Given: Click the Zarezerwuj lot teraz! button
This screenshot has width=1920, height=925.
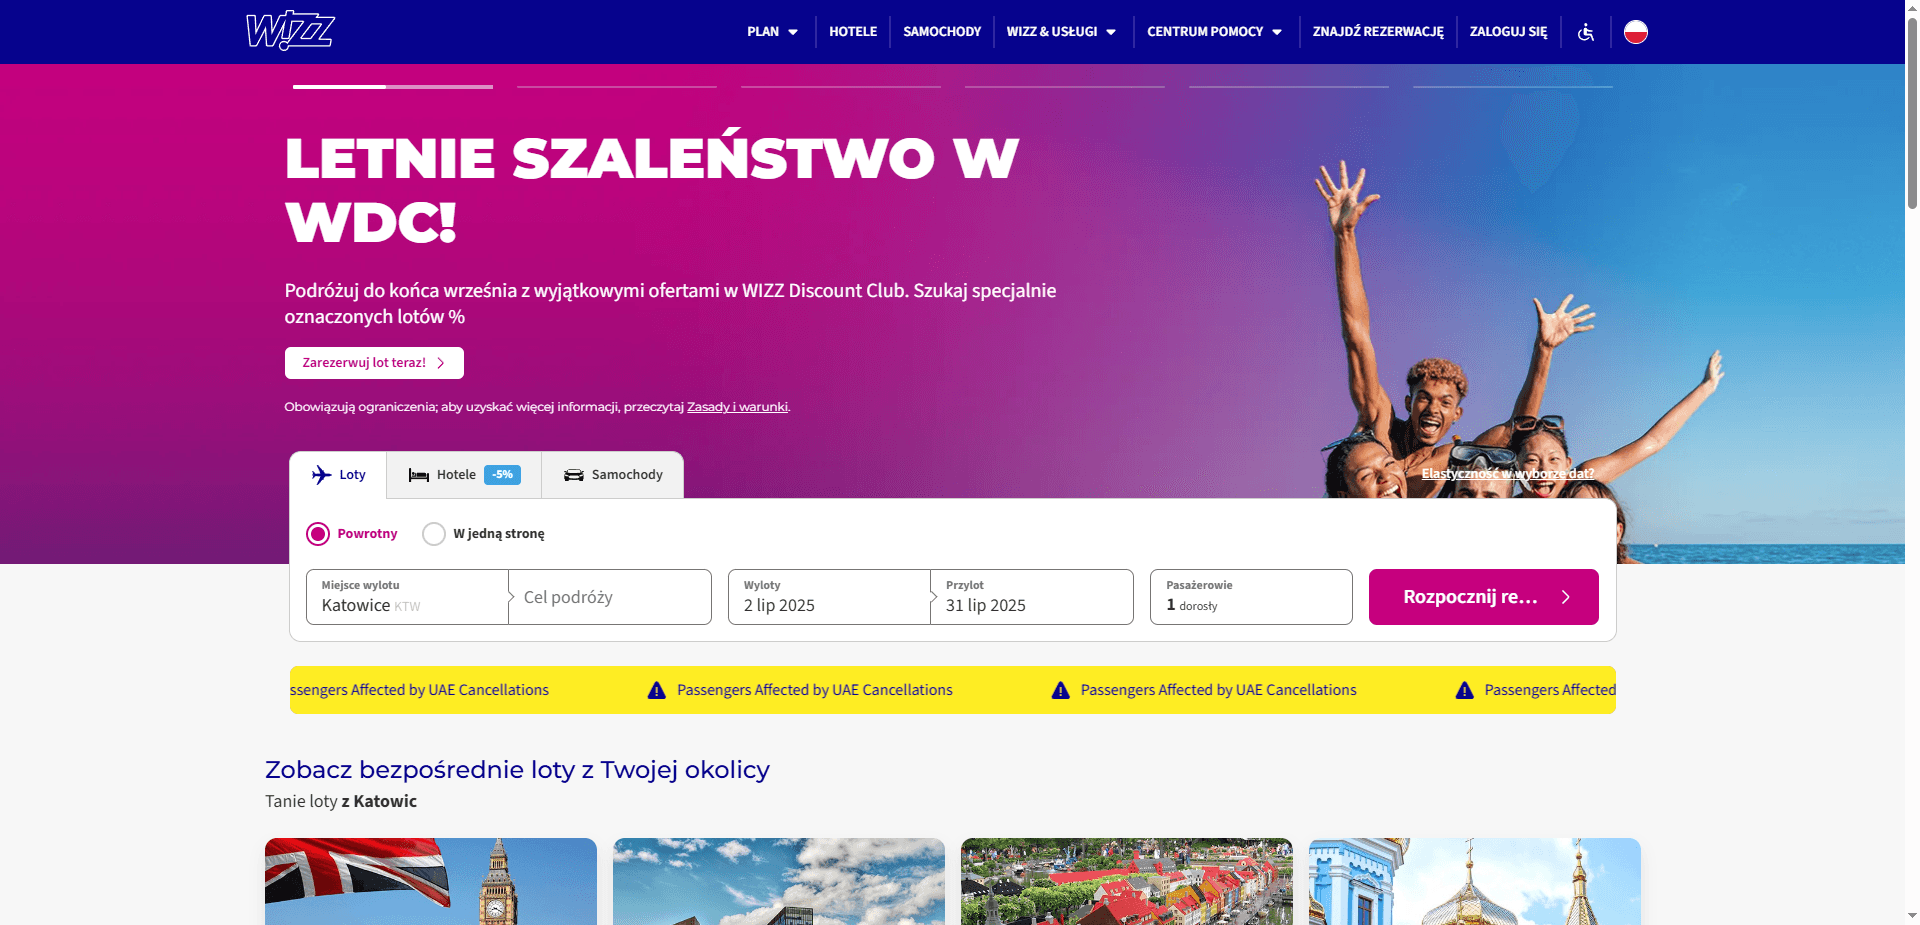Looking at the screenshot, I should click(x=374, y=363).
